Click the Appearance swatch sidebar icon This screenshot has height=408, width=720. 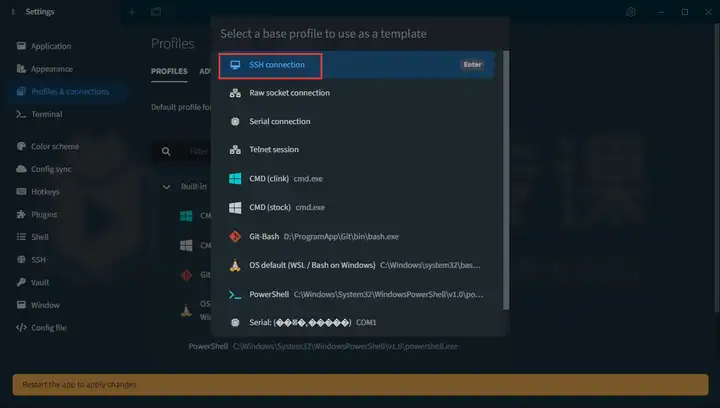coord(21,68)
